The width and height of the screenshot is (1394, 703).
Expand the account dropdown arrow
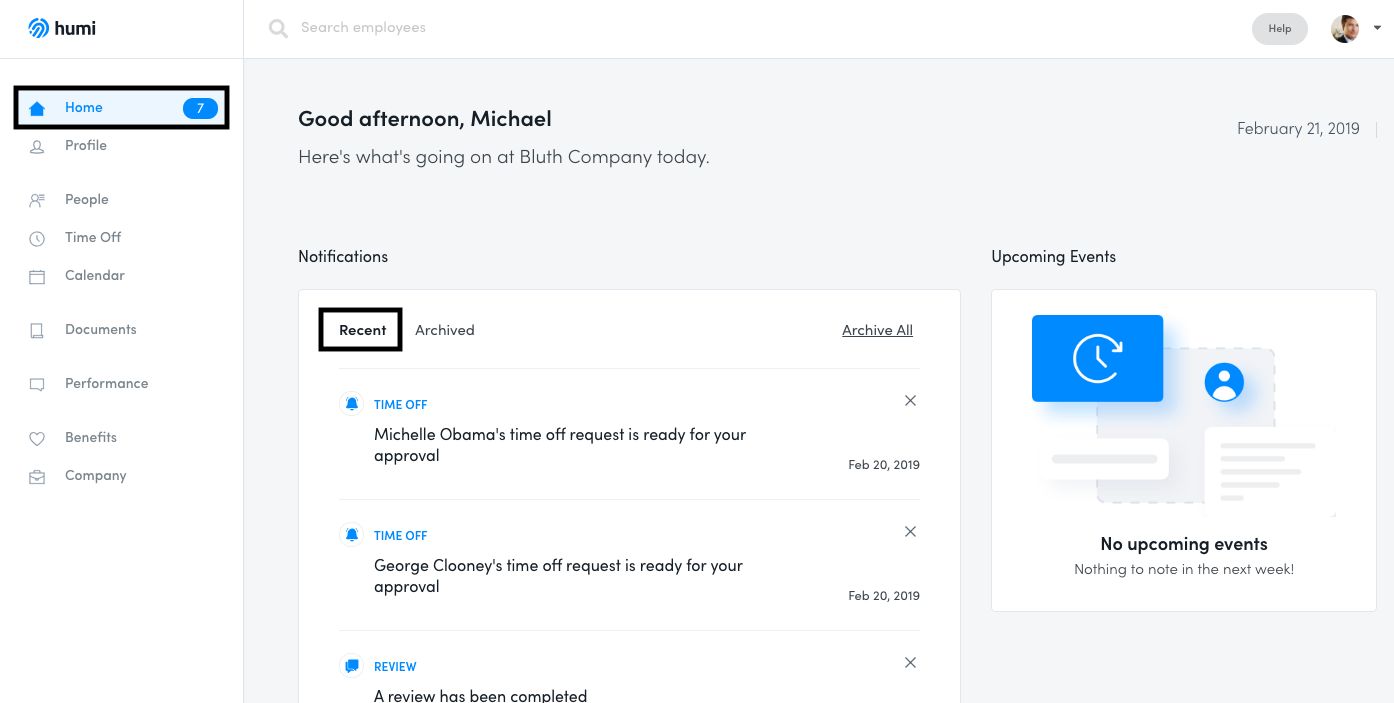1377,28
